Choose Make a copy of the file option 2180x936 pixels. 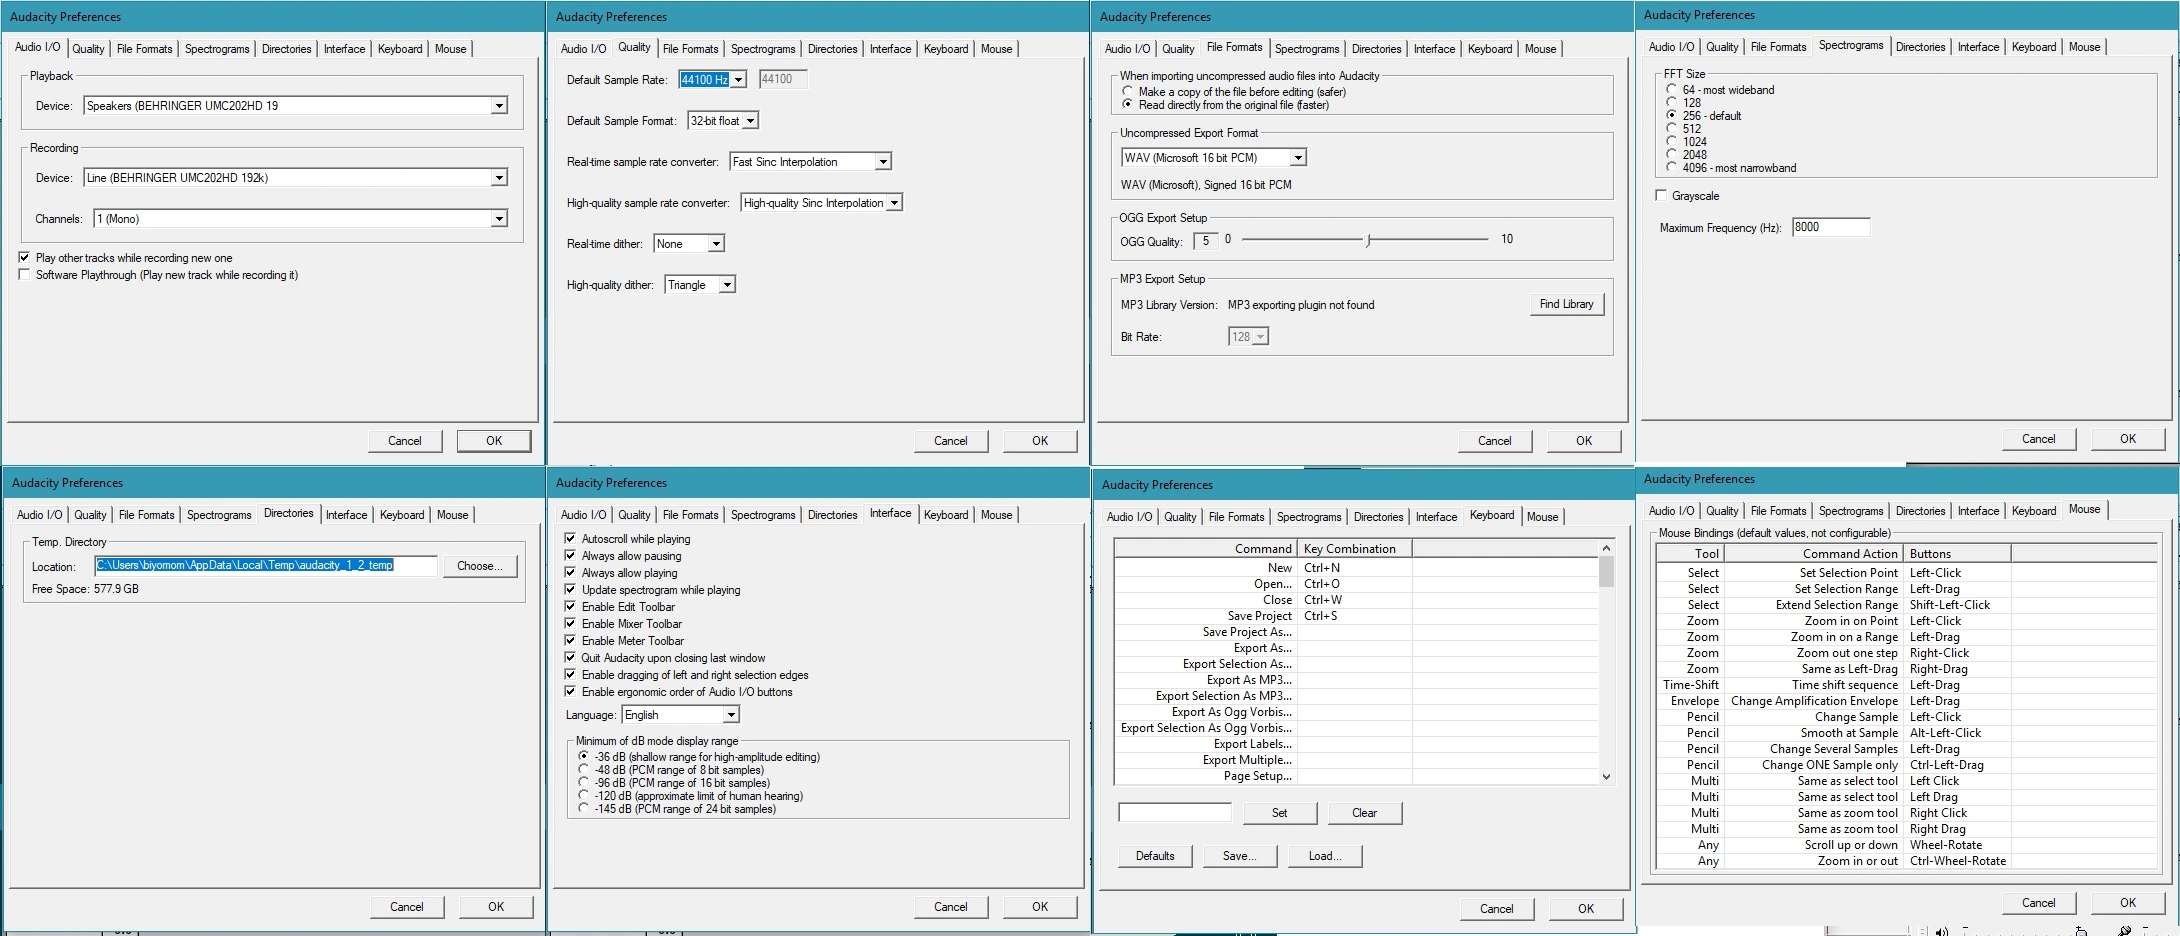pos(1128,91)
